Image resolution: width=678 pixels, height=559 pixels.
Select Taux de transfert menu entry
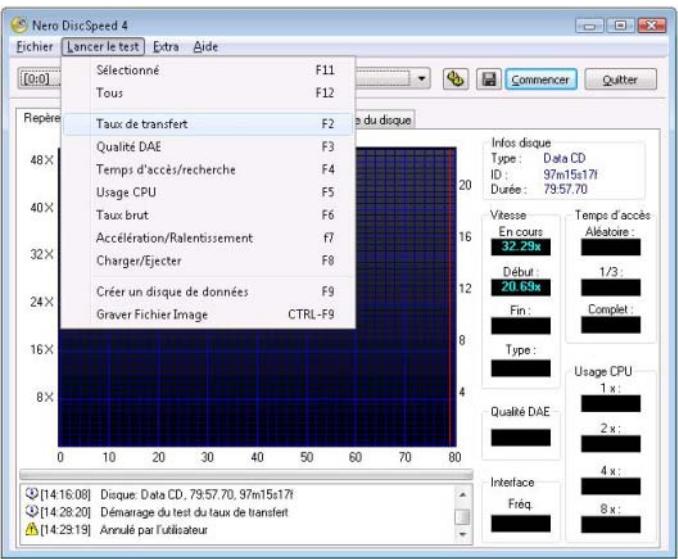click(208, 124)
